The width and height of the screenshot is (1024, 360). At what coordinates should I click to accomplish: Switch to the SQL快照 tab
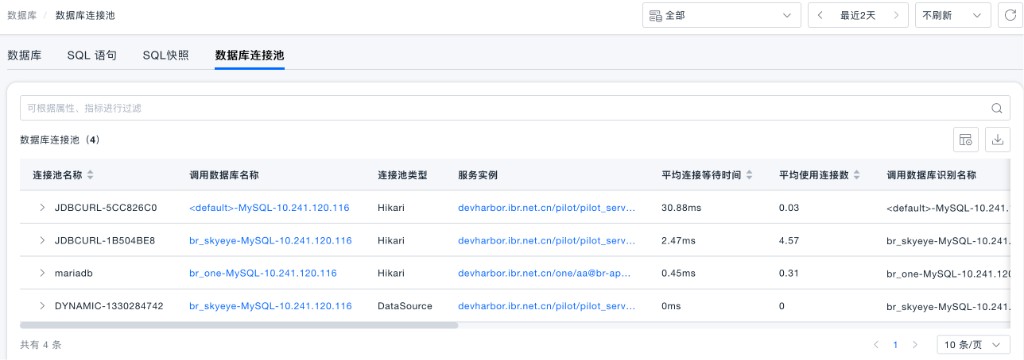(x=166, y=56)
